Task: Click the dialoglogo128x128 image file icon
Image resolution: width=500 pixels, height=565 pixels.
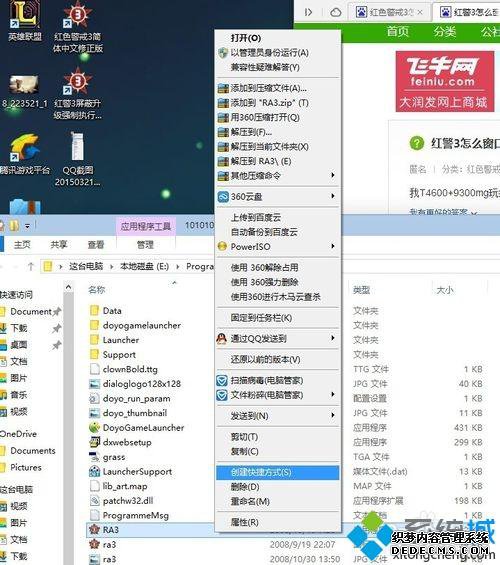Action: (94, 384)
